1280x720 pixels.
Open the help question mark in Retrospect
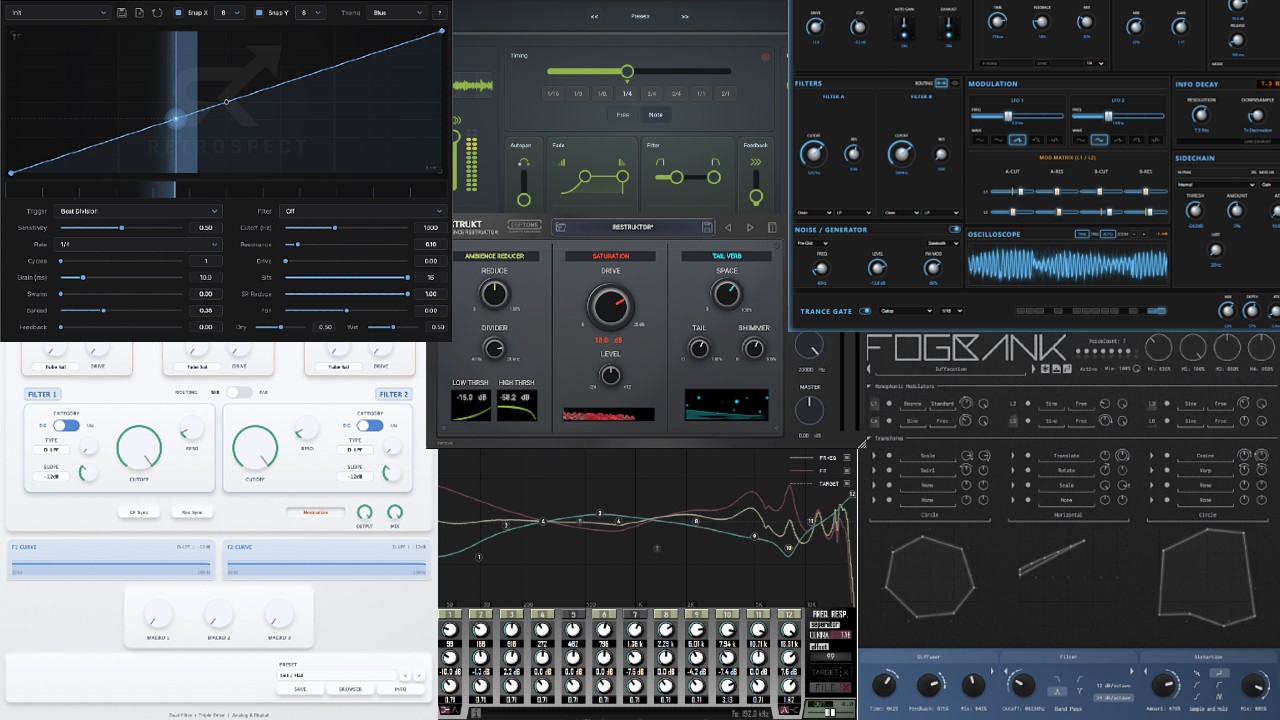(439, 12)
